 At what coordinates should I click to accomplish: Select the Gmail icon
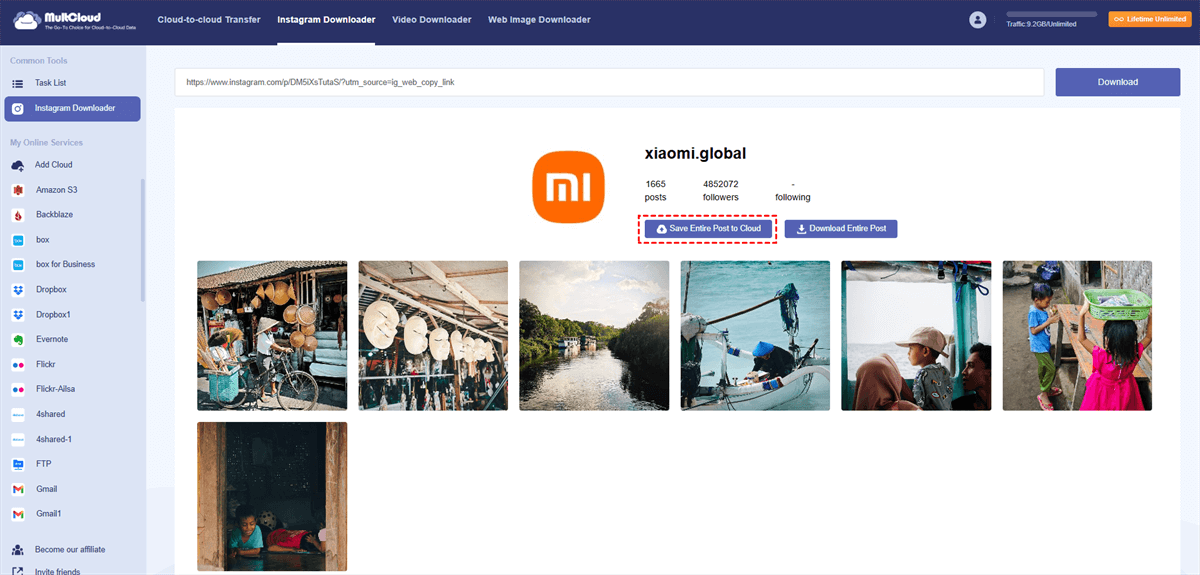click(17, 489)
